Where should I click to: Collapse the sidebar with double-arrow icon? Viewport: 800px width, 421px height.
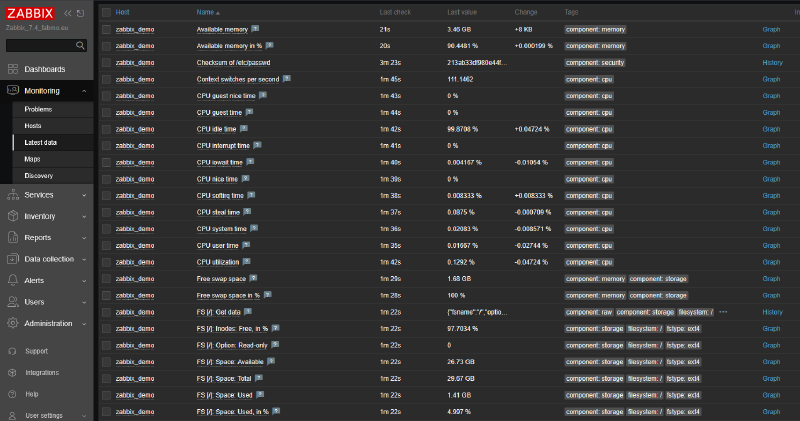coord(67,13)
